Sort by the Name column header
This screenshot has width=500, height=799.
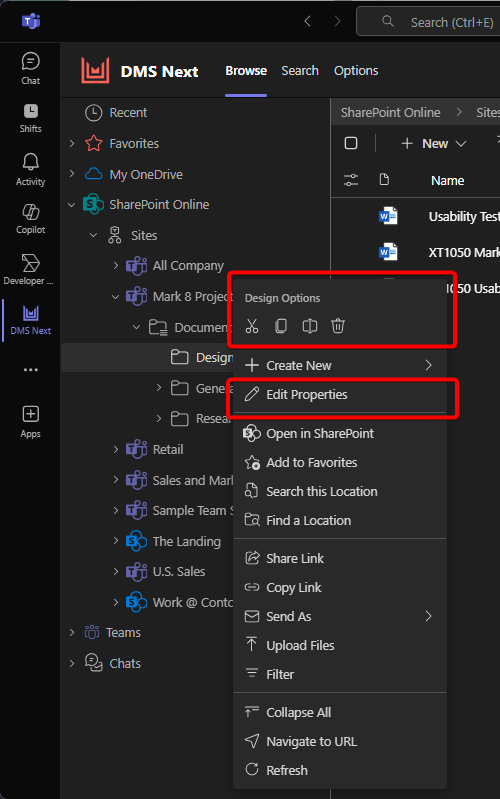(448, 180)
